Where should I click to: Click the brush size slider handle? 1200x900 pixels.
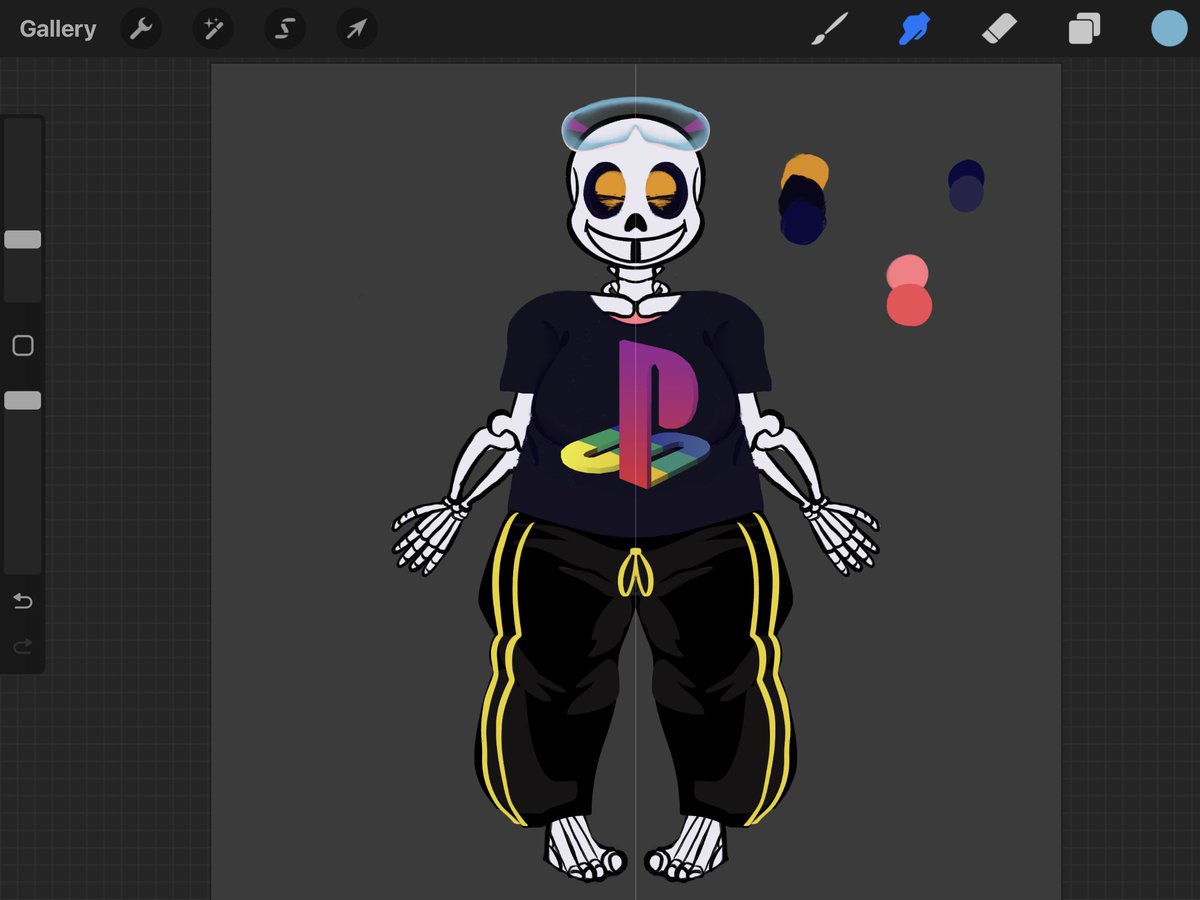[22, 239]
